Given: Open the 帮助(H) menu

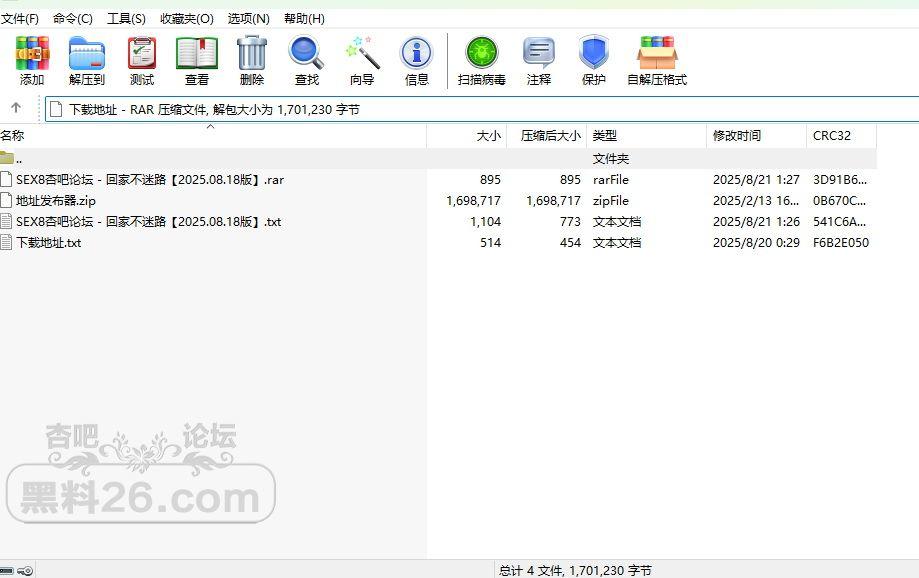Looking at the screenshot, I should coord(304,19).
